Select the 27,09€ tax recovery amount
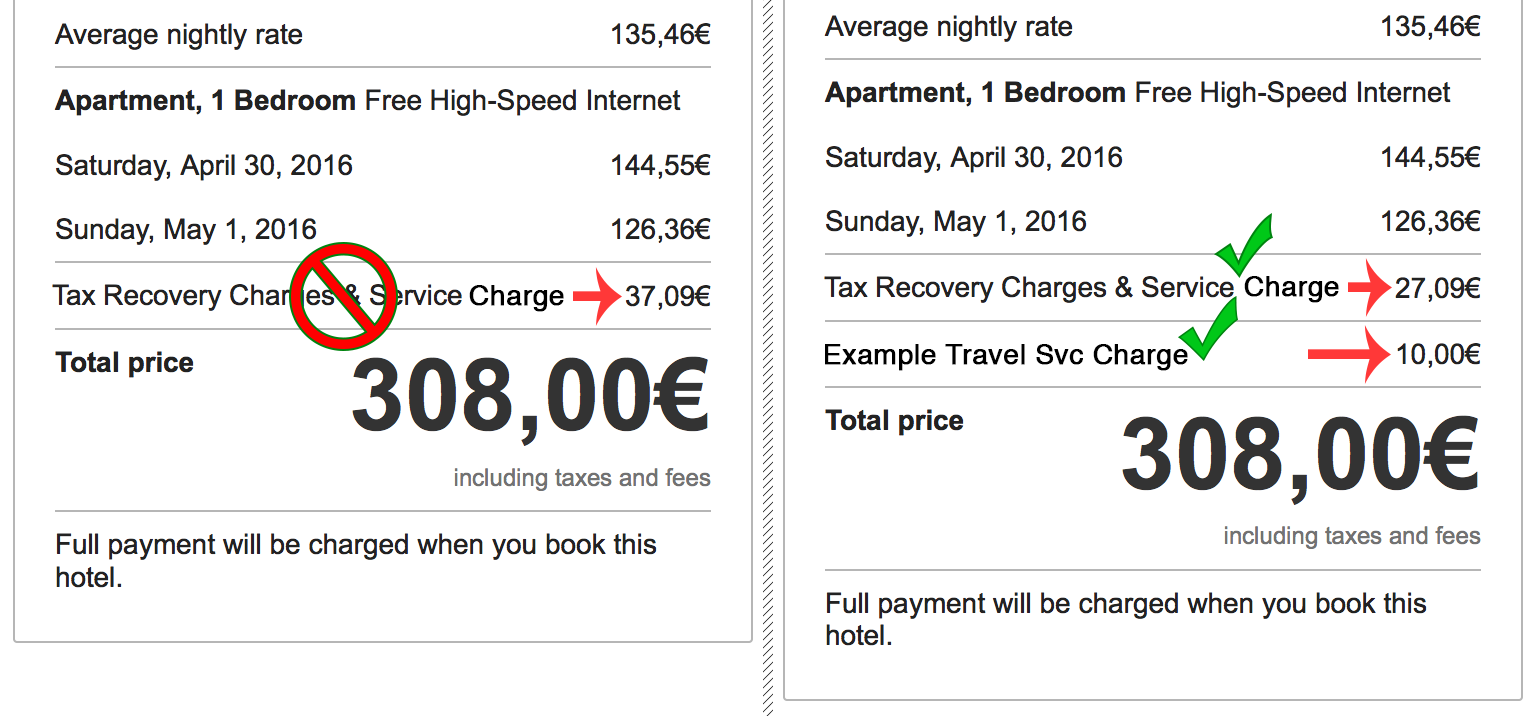This screenshot has height=716, width=1526. click(1438, 288)
